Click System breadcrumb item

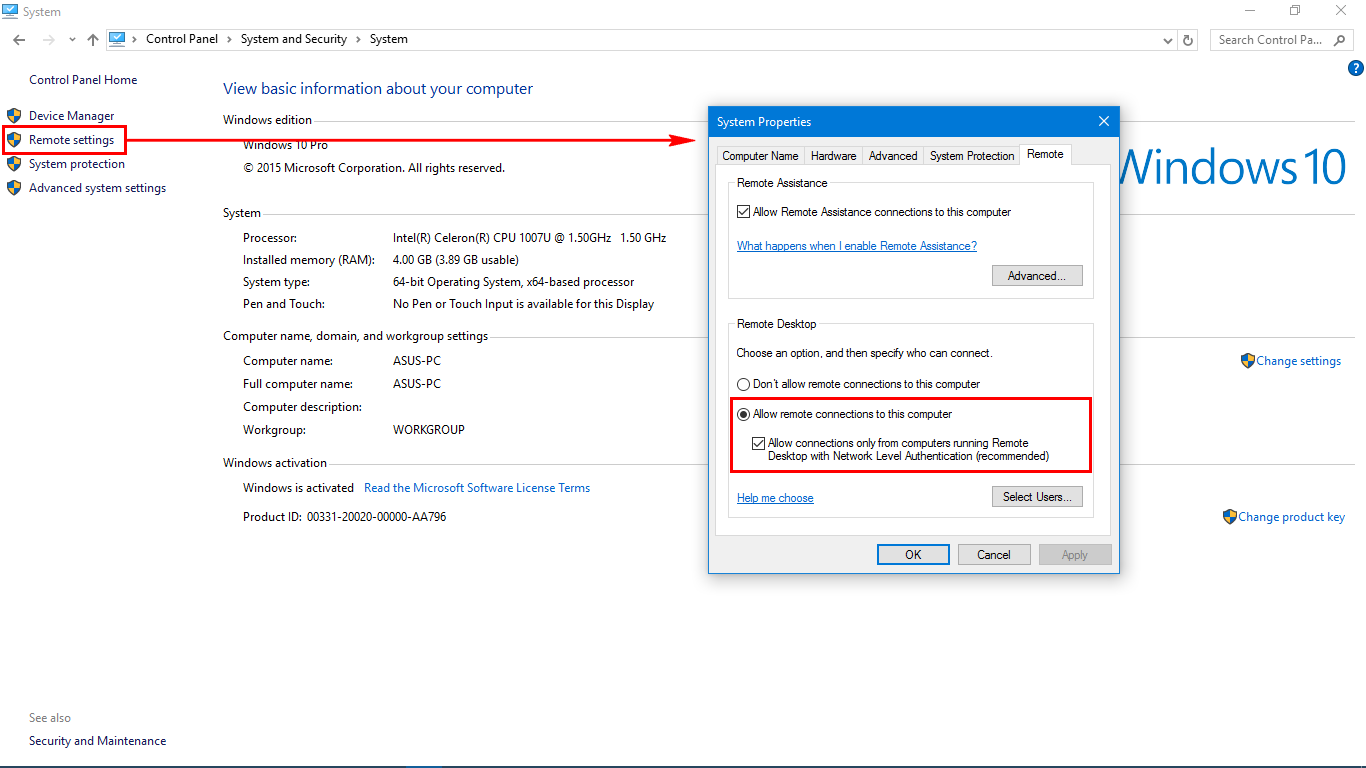pos(389,39)
